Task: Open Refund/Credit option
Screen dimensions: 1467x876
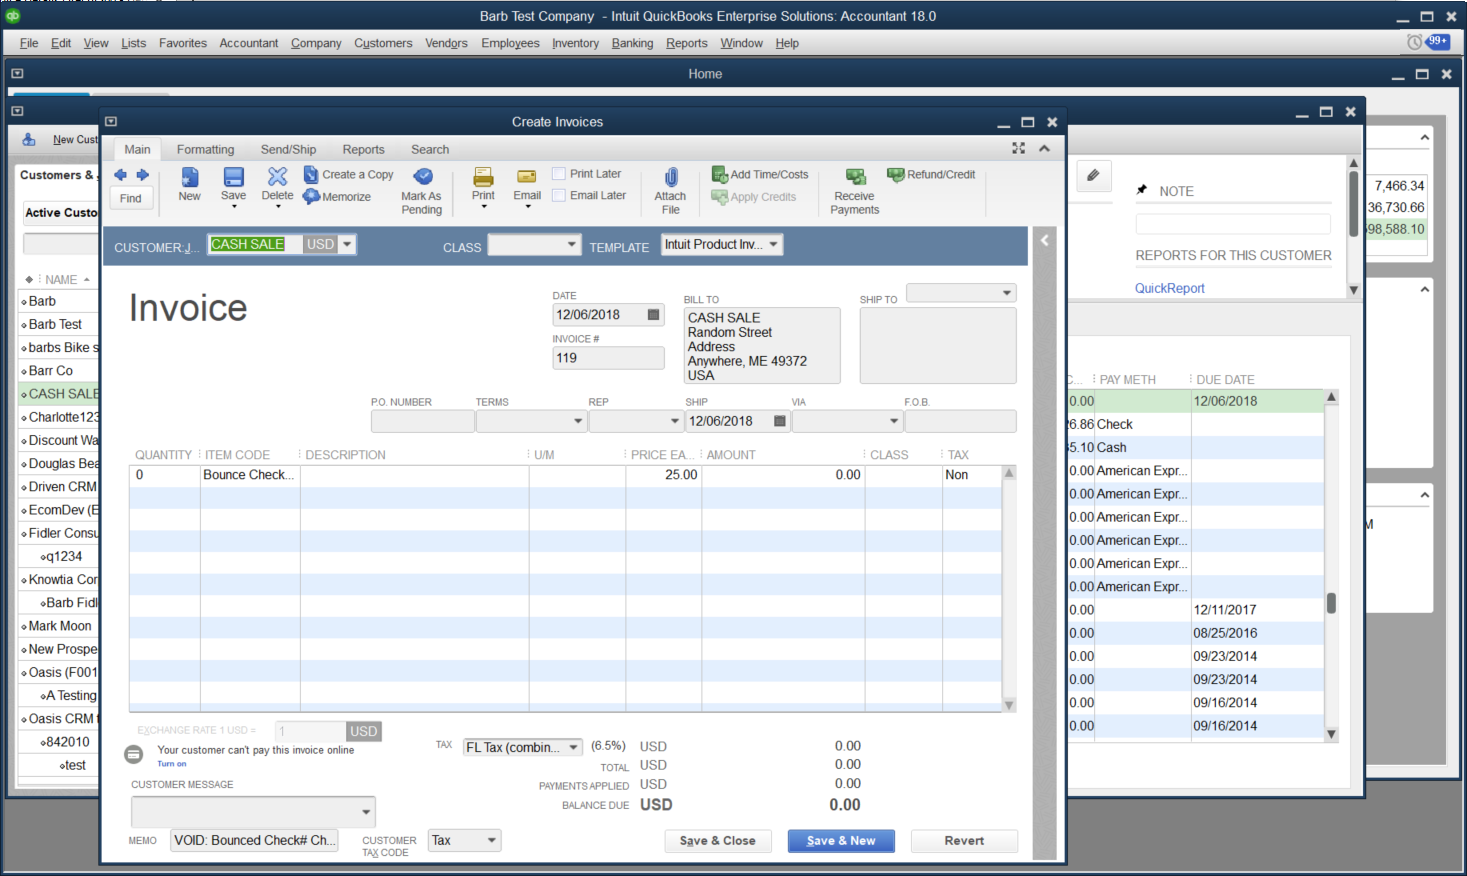Action: 931,174
